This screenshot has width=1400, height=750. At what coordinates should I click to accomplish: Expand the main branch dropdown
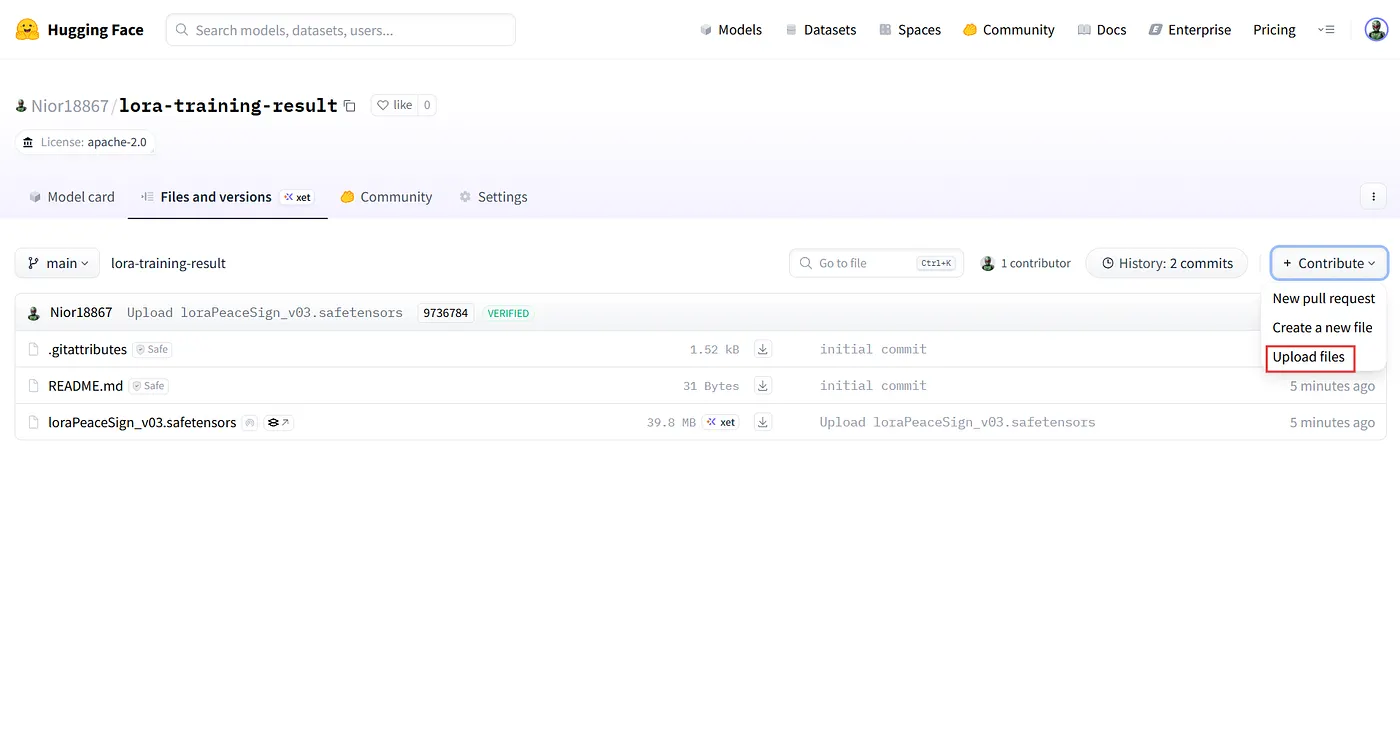(x=57, y=263)
